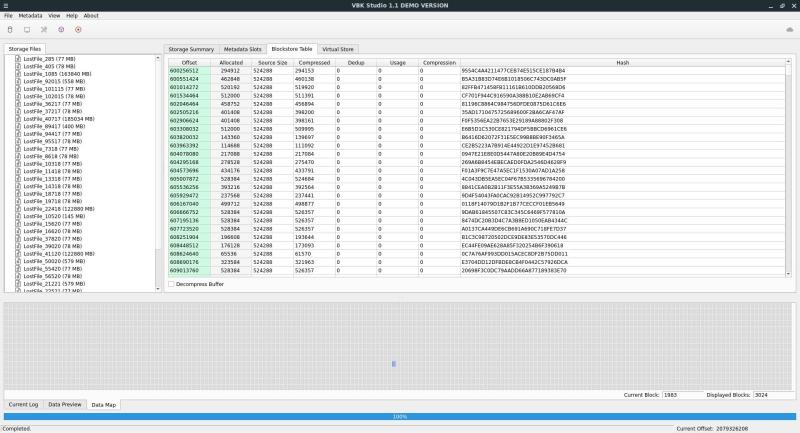
Task: Click file icon beside LostFile_89417 (400 MB)
Action: 18,126
